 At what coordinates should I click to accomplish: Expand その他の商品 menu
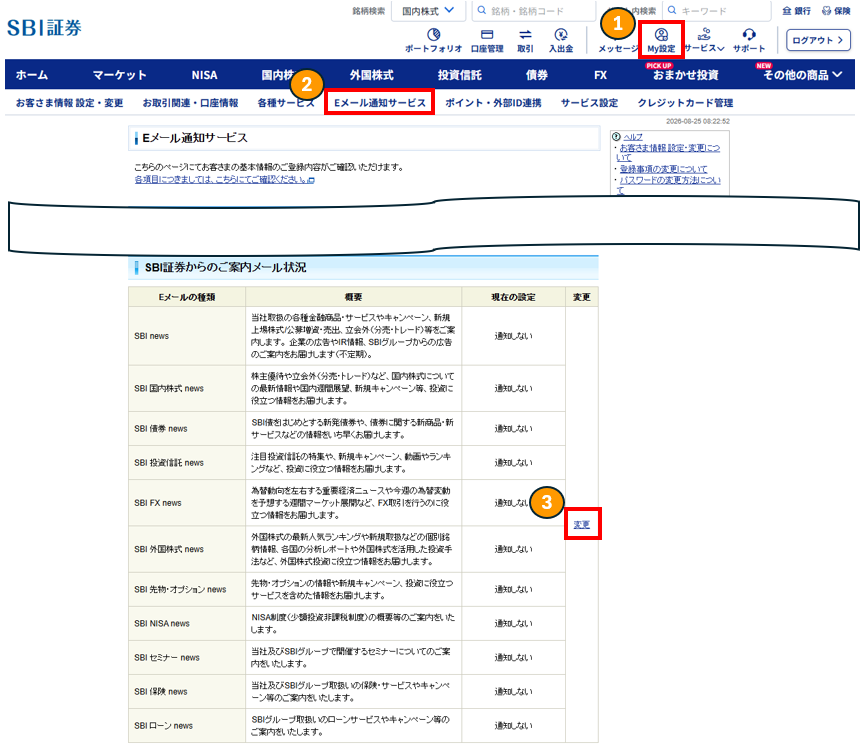(802, 75)
